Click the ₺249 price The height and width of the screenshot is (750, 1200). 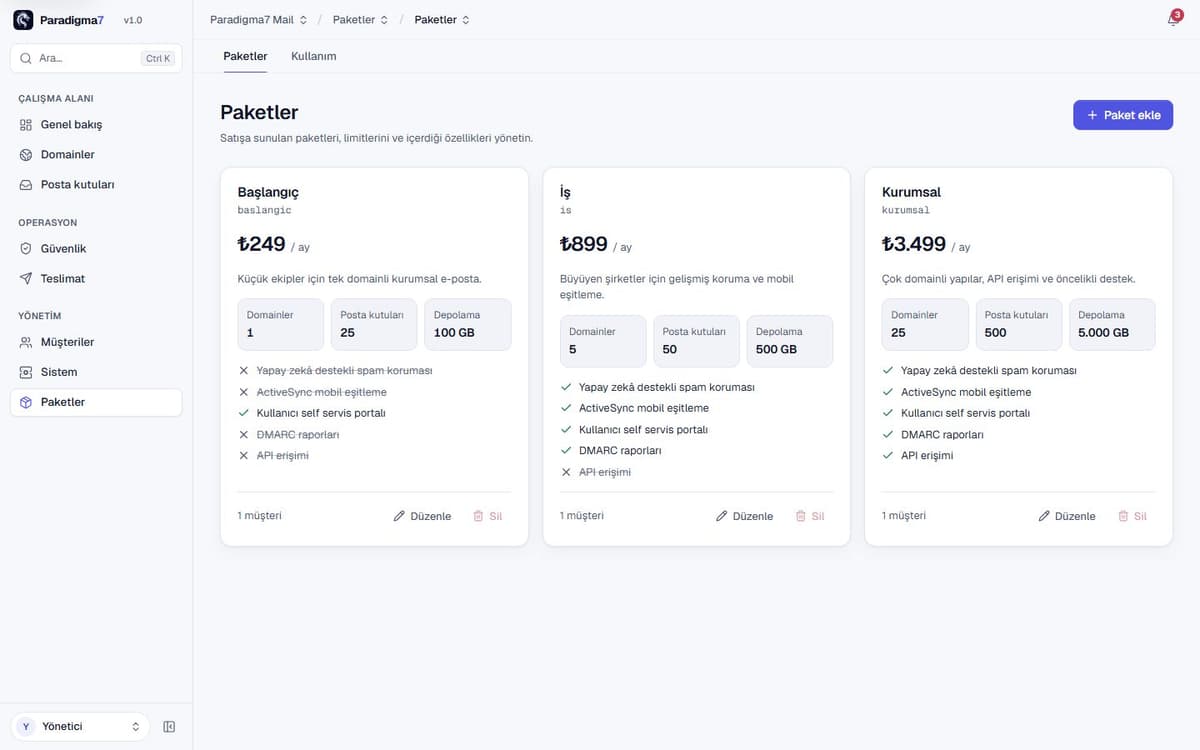pos(262,244)
